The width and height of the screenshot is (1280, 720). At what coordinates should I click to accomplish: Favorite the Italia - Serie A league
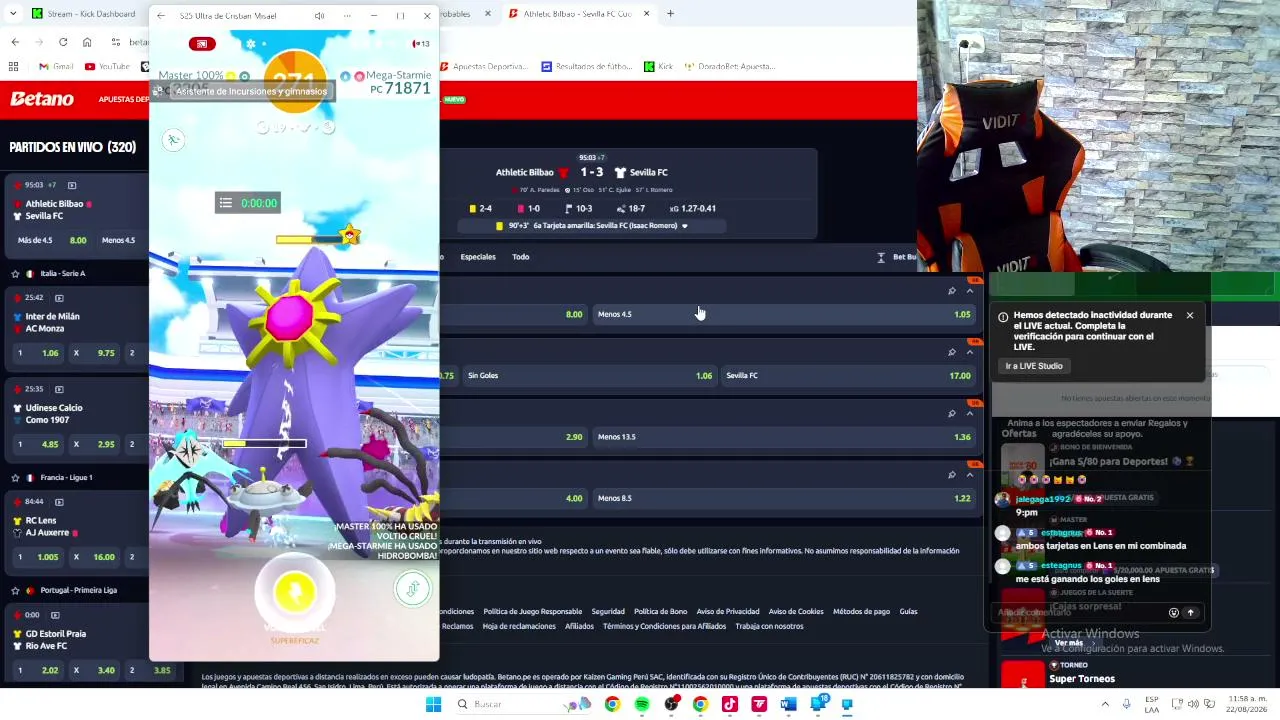pos(15,274)
